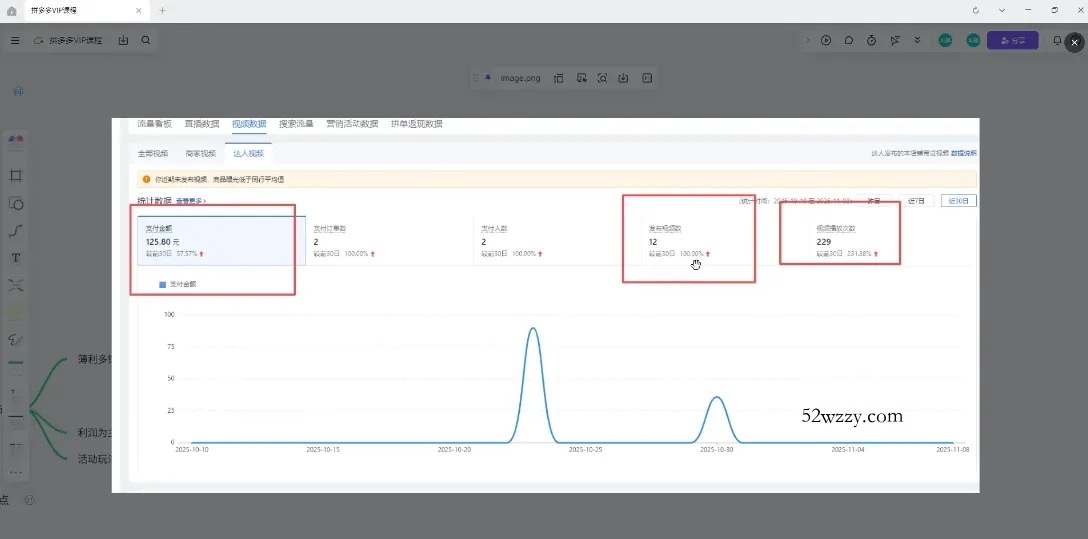
Task: Open search with the magnifier icon
Action: pos(146,41)
